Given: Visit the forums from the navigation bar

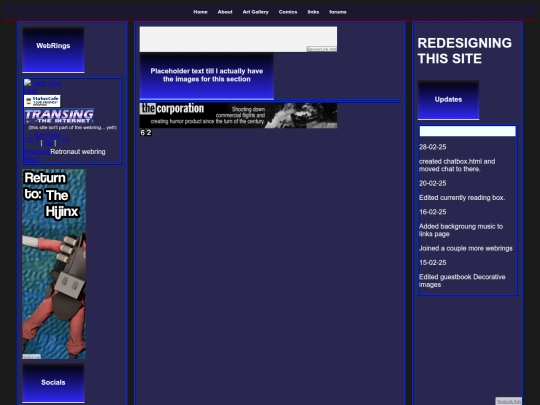Looking at the screenshot, I should (338, 12).
